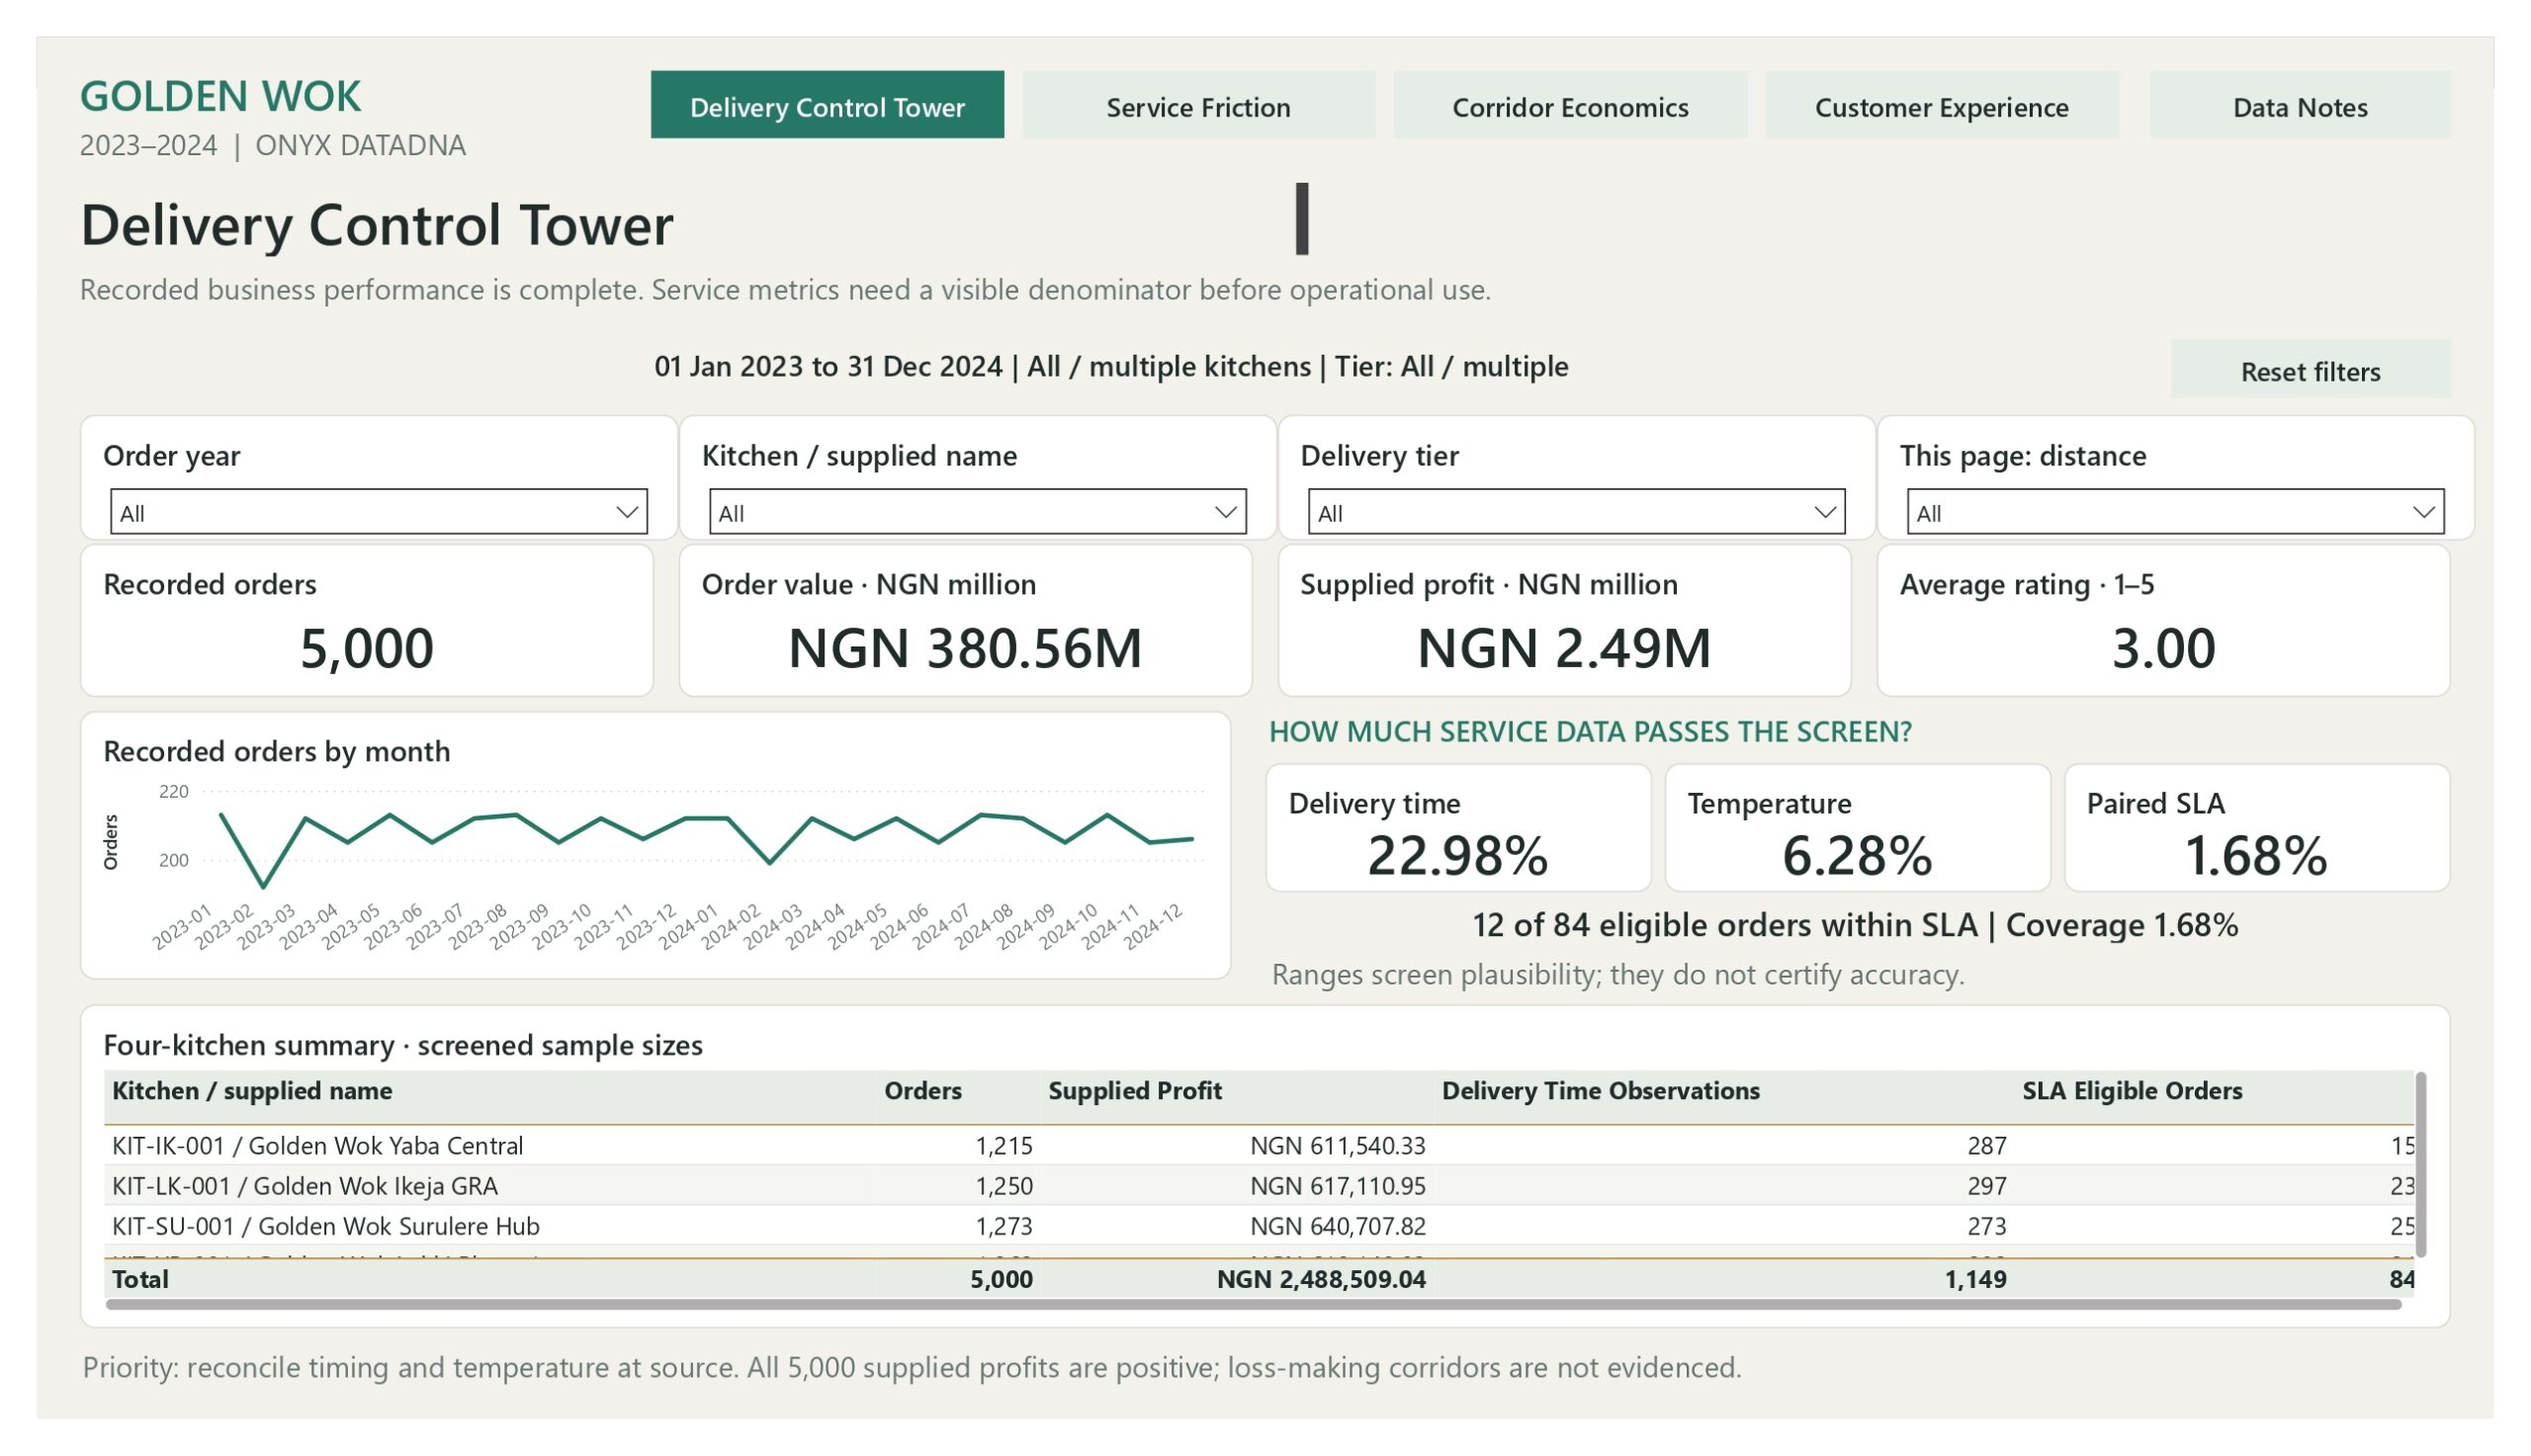The image size is (2531, 1456).
Task: Click the 2023-03 axis label on chart
Action: 266,926
